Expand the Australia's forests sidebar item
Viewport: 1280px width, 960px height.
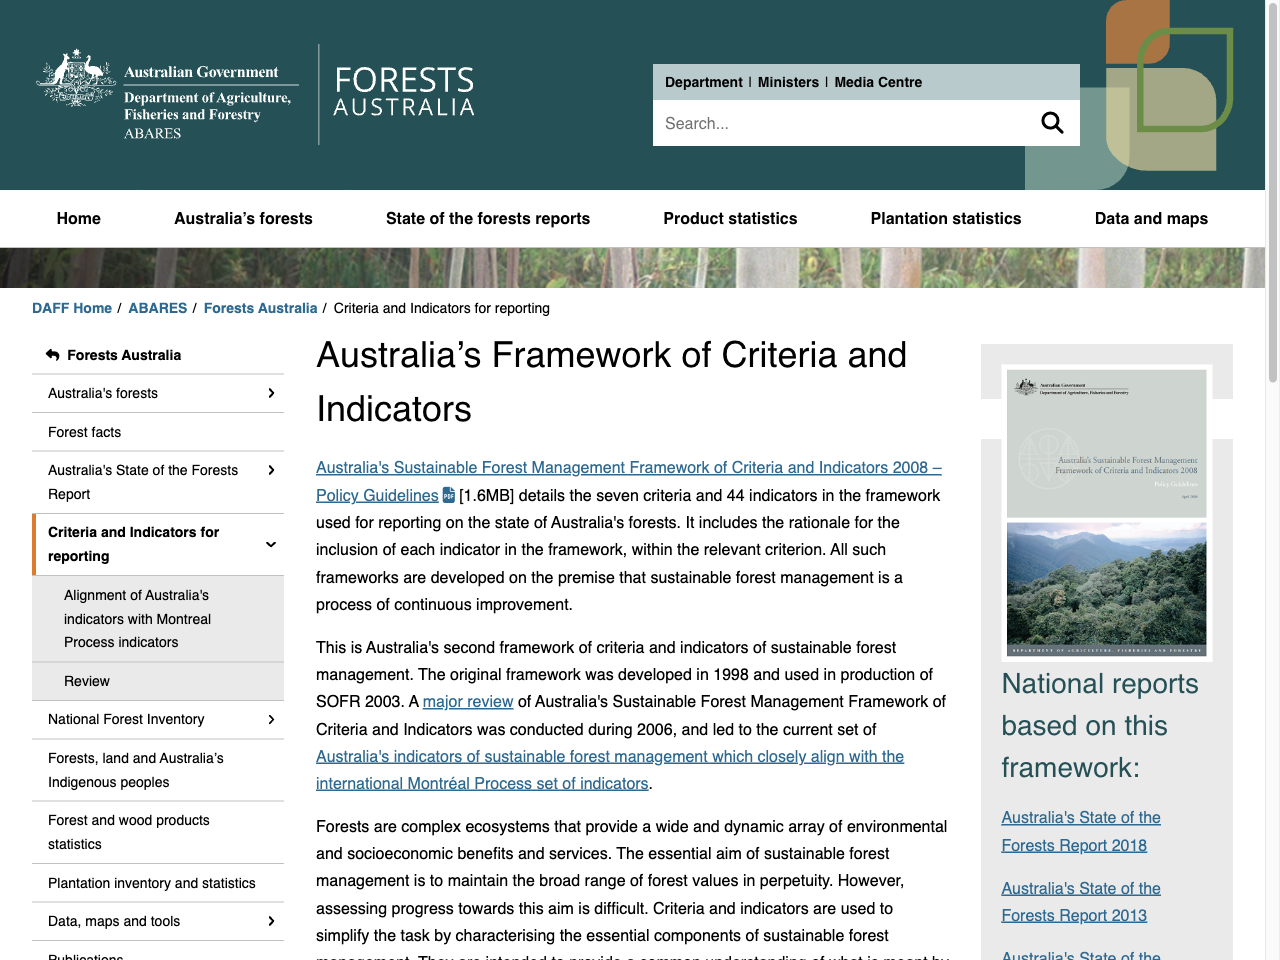(x=270, y=393)
